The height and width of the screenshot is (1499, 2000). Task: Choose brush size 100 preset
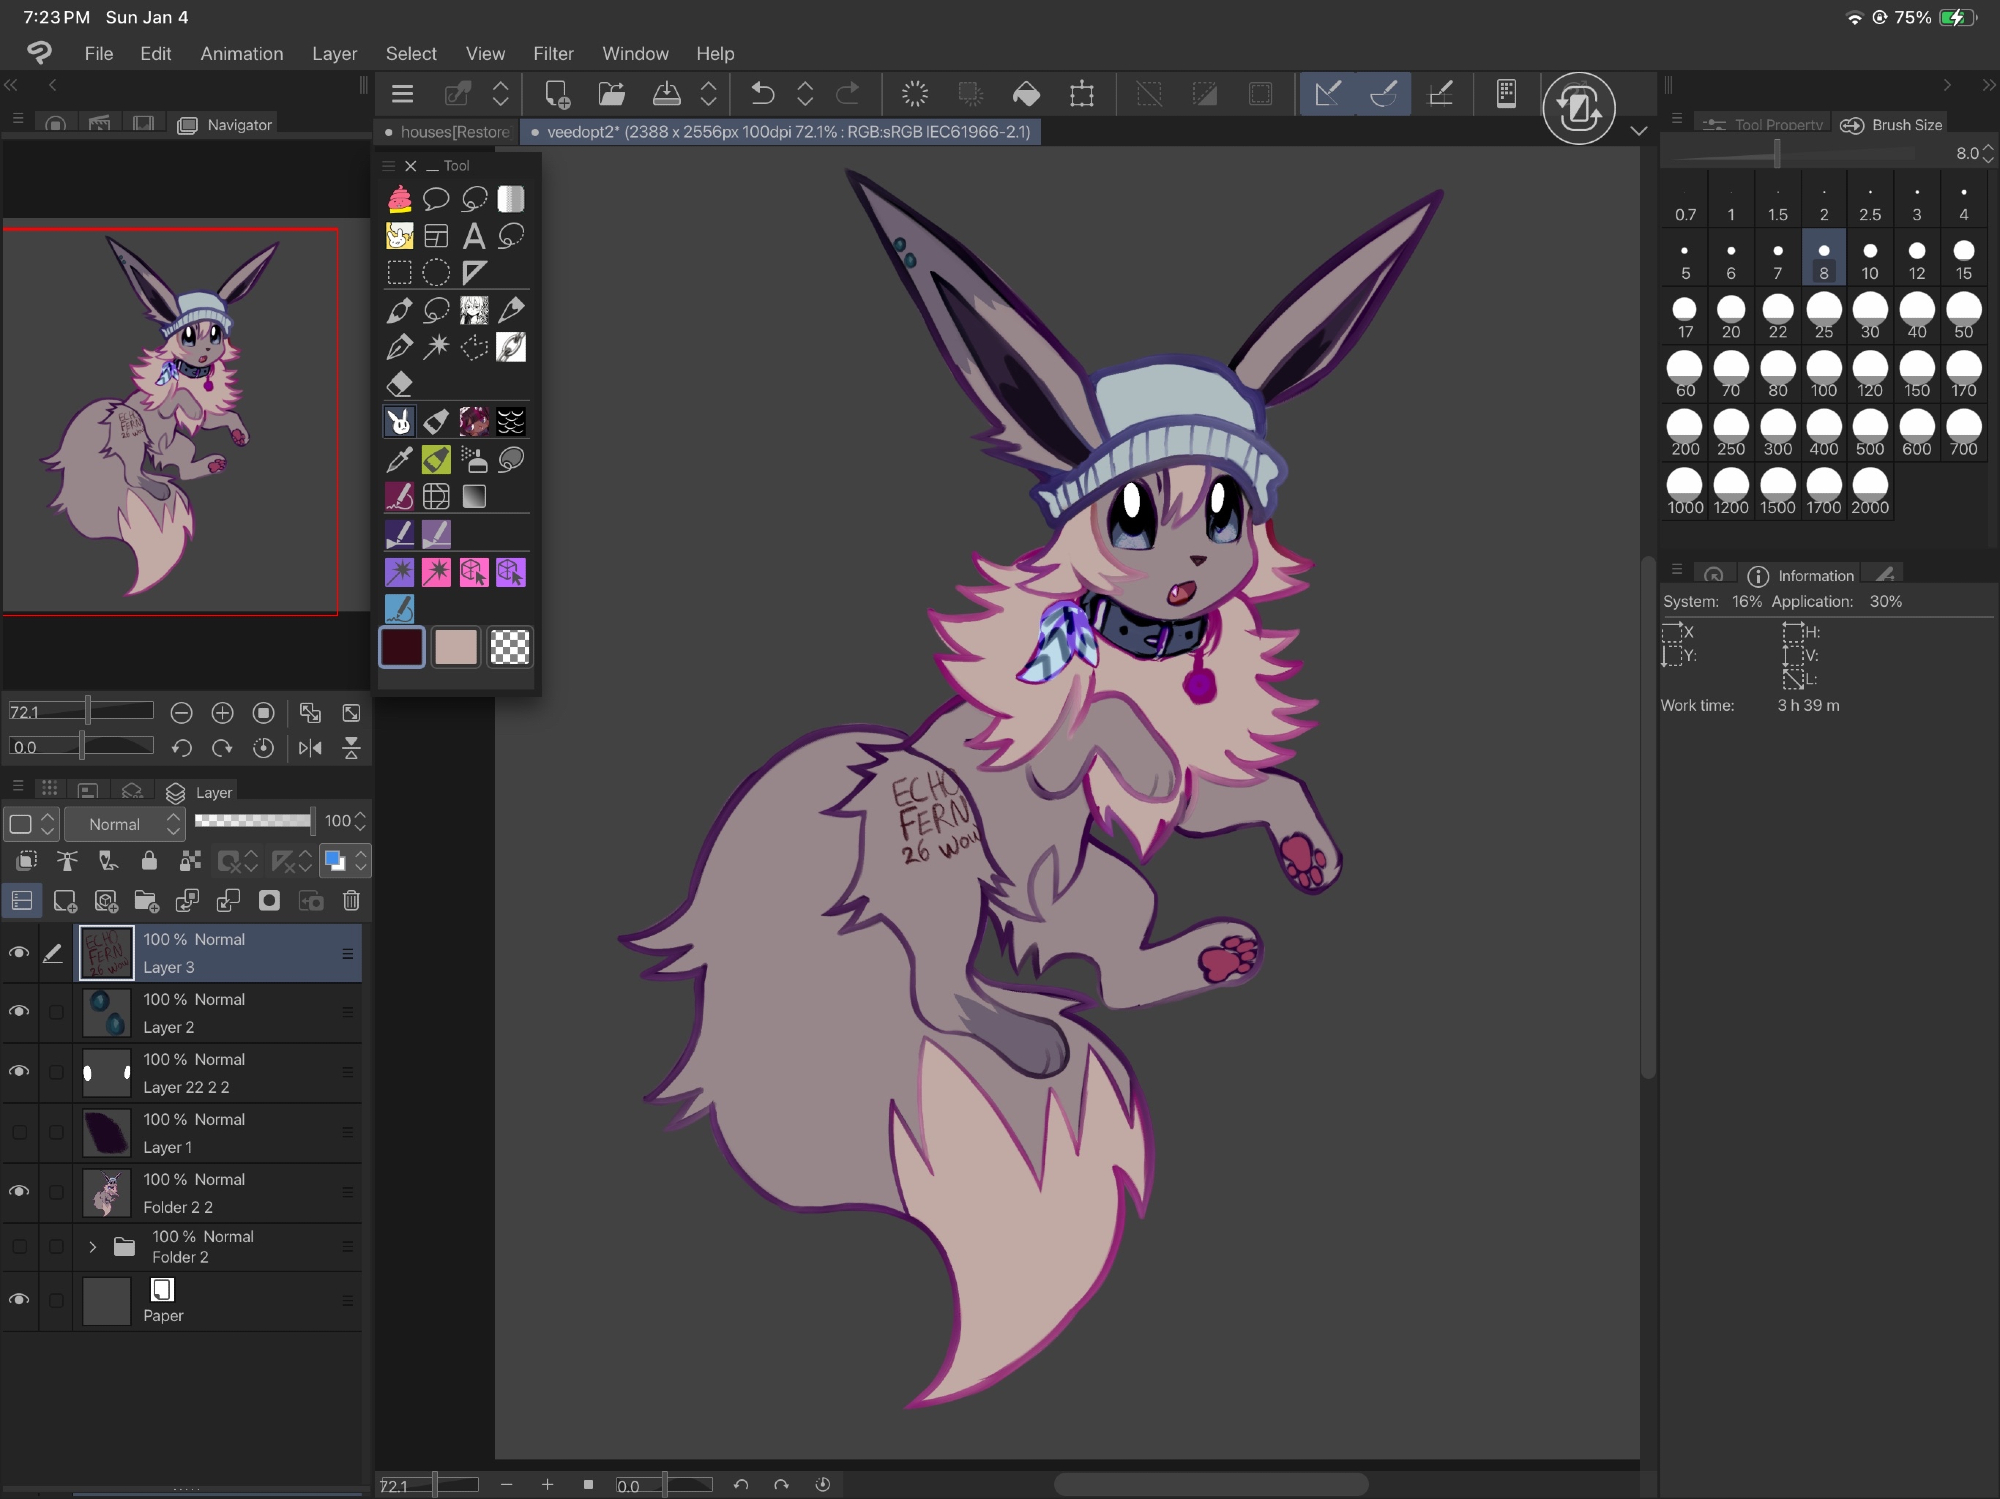click(x=1823, y=375)
